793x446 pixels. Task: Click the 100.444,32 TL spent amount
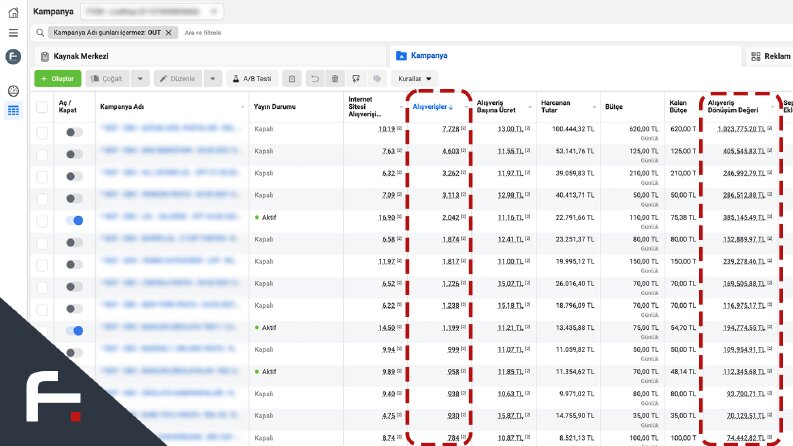[x=573, y=129]
